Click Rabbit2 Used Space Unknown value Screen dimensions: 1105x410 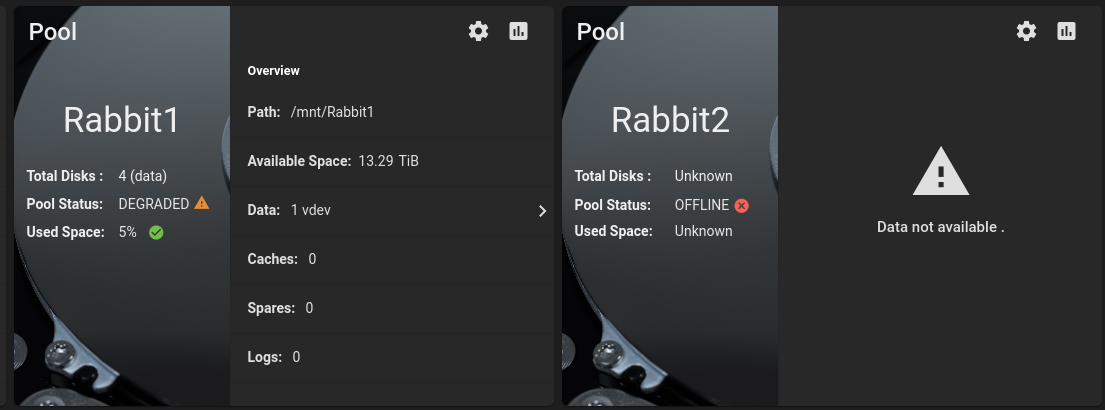click(x=703, y=231)
